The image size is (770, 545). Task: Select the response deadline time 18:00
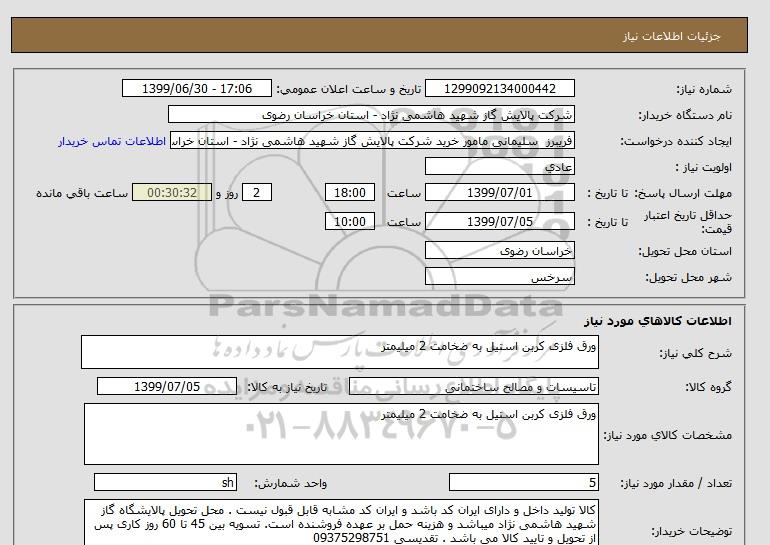[x=350, y=192]
